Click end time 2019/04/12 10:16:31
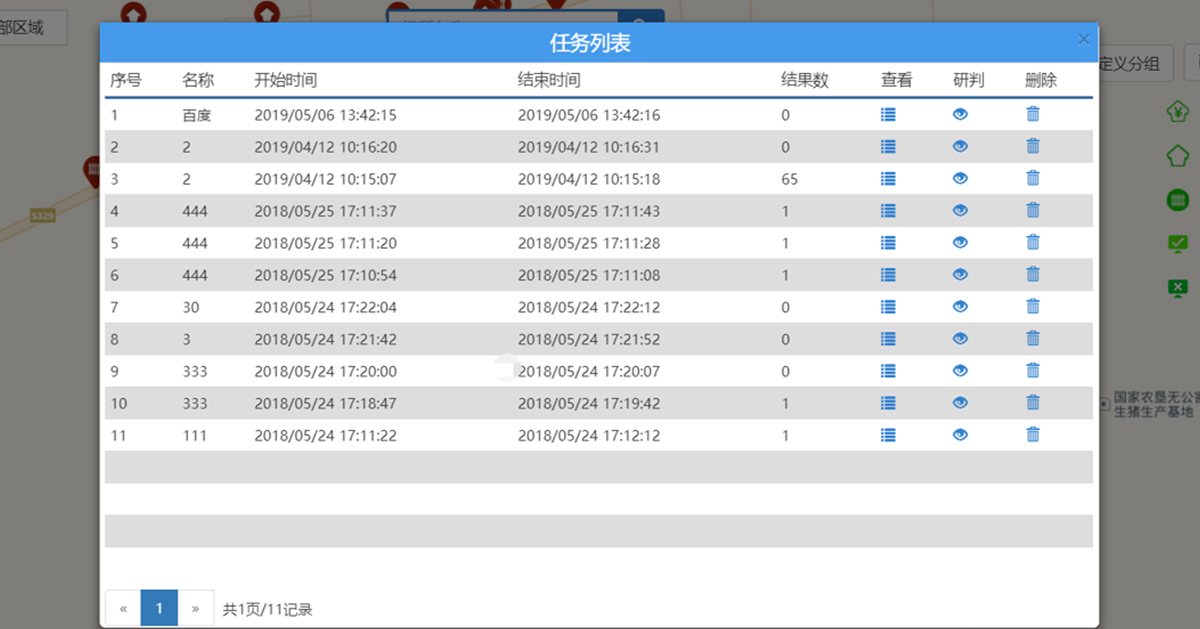This screenshot has width=1200, height=629. [x=589, y=147]
